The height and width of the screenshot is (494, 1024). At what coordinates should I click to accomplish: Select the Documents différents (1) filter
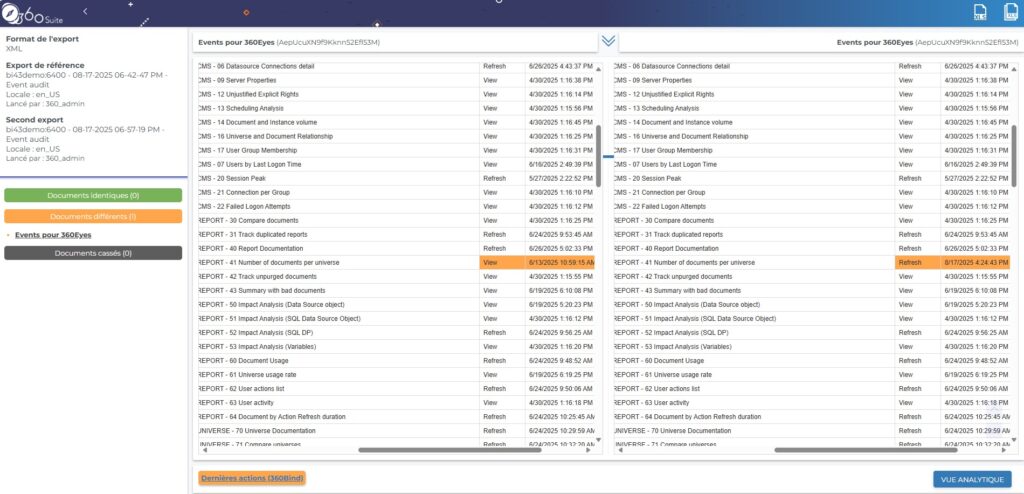tap(93, 216)
